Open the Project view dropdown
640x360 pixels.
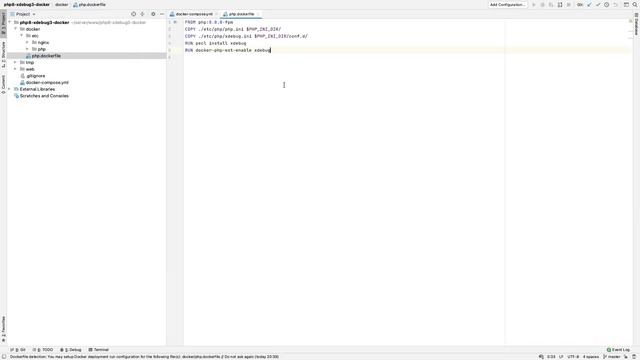click(x=23, y=14)
